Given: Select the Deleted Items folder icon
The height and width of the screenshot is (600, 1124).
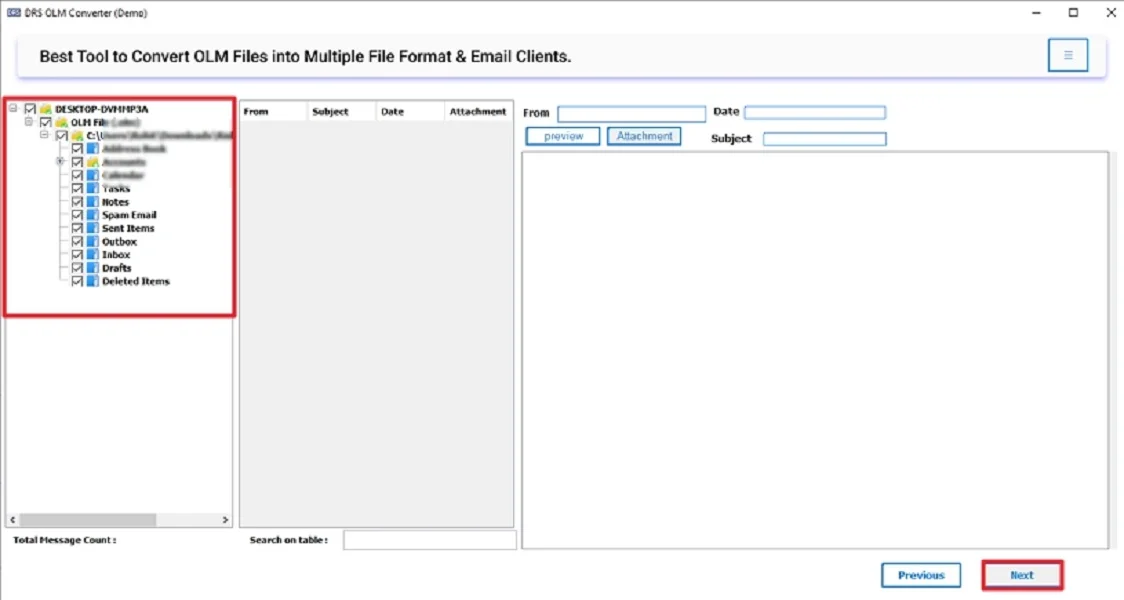Looking at the screenshot, I should coord(92,282).
